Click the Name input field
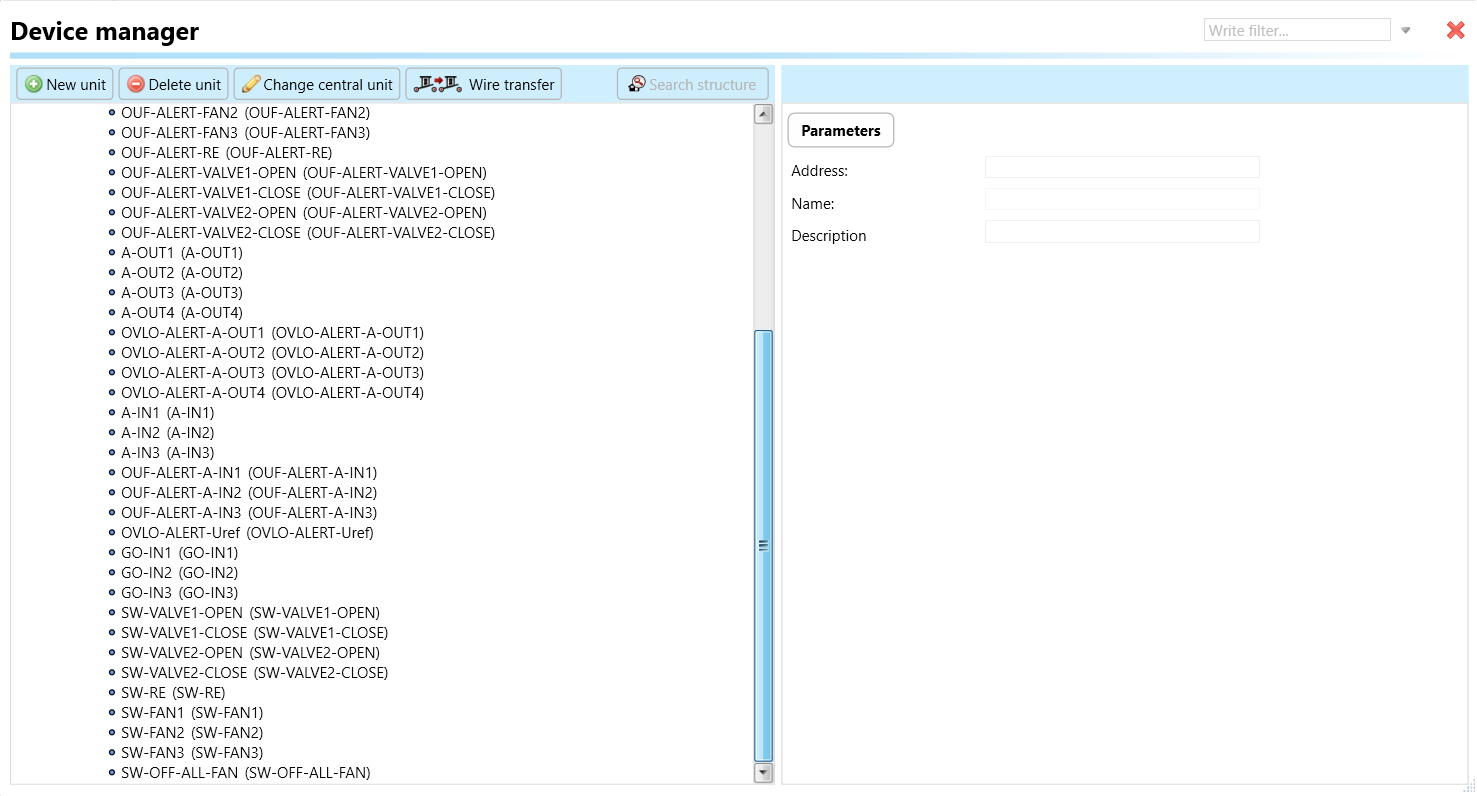 [x=1121, y=200]
